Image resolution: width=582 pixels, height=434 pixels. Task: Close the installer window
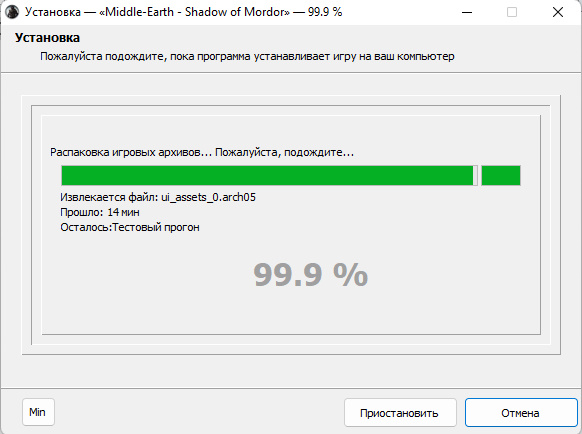pyautogui.click(x=558, y=12)
